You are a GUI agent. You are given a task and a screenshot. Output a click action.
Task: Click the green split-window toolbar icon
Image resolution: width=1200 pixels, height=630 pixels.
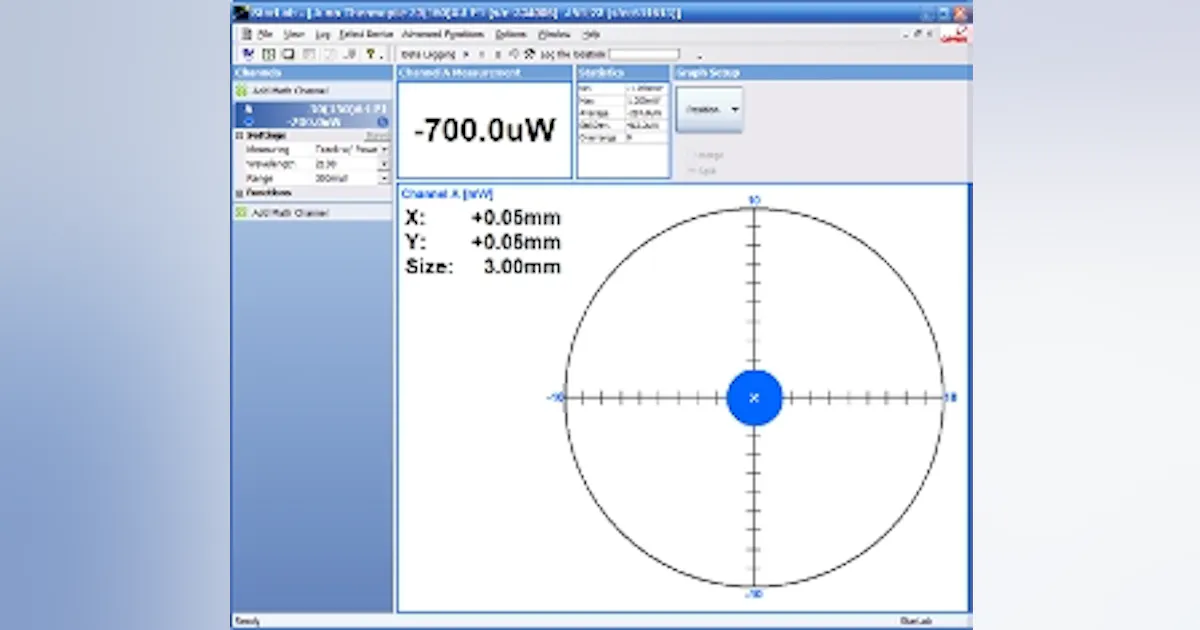pyautogui.click(x=268, y=54)
